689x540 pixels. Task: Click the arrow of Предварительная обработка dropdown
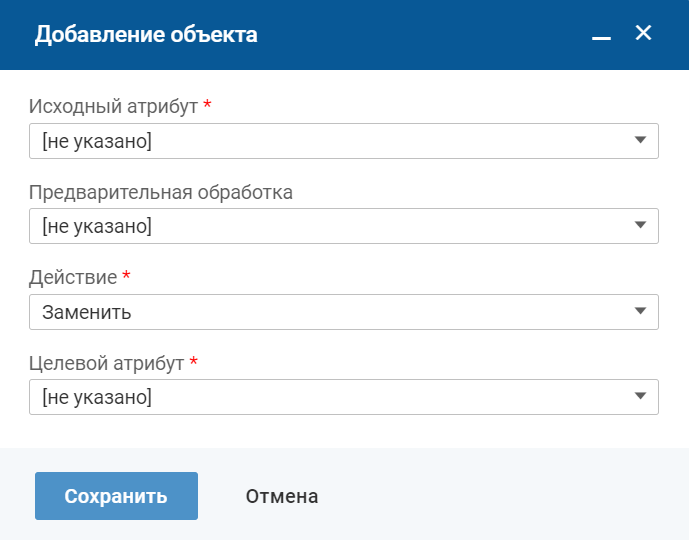coord(641,226)
